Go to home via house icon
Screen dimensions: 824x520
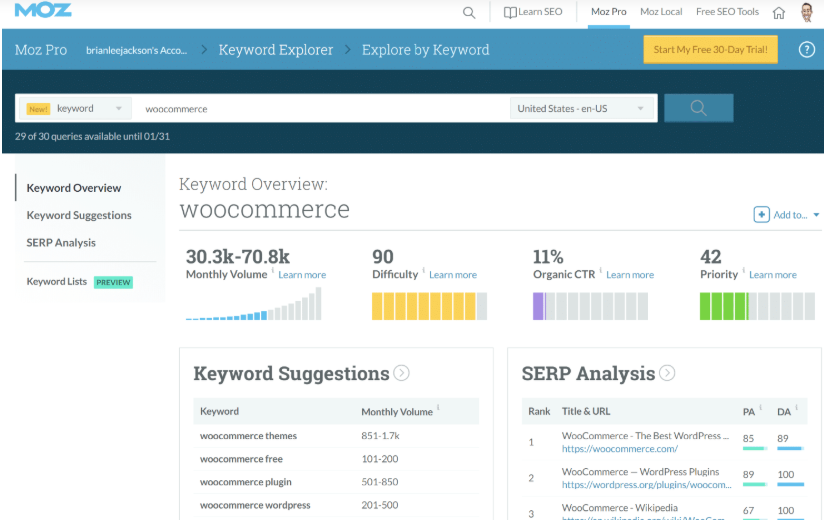[779, 13]
